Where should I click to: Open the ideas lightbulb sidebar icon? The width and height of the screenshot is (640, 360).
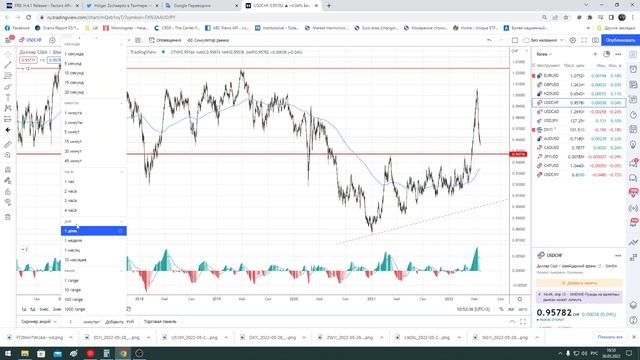click(633, 144)
